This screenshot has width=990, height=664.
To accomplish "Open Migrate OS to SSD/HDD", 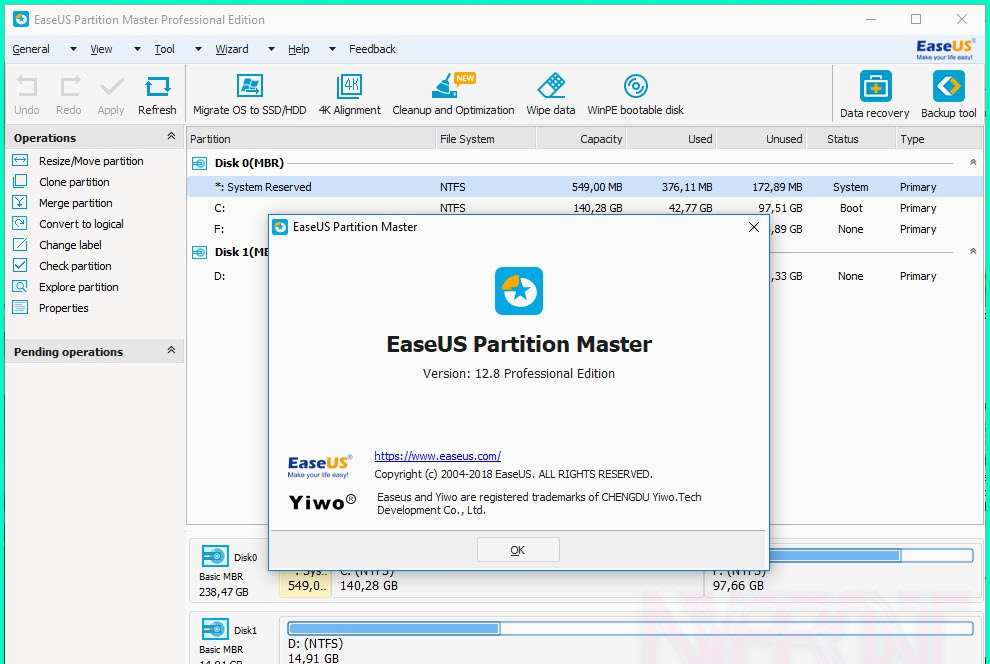I will pyautogui.click(x=249, y=95).
